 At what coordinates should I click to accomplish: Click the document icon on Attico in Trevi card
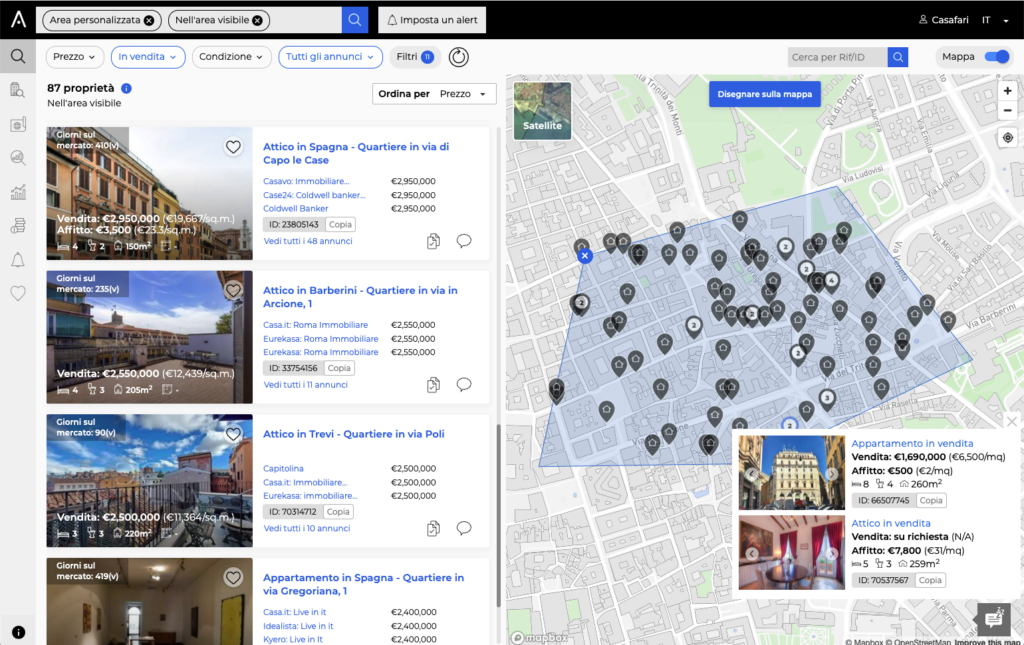(433, 528)
